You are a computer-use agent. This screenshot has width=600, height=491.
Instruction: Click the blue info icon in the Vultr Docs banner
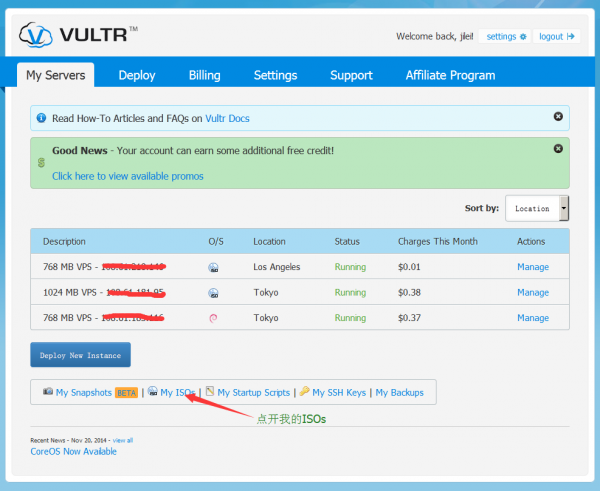coord(41,118)
